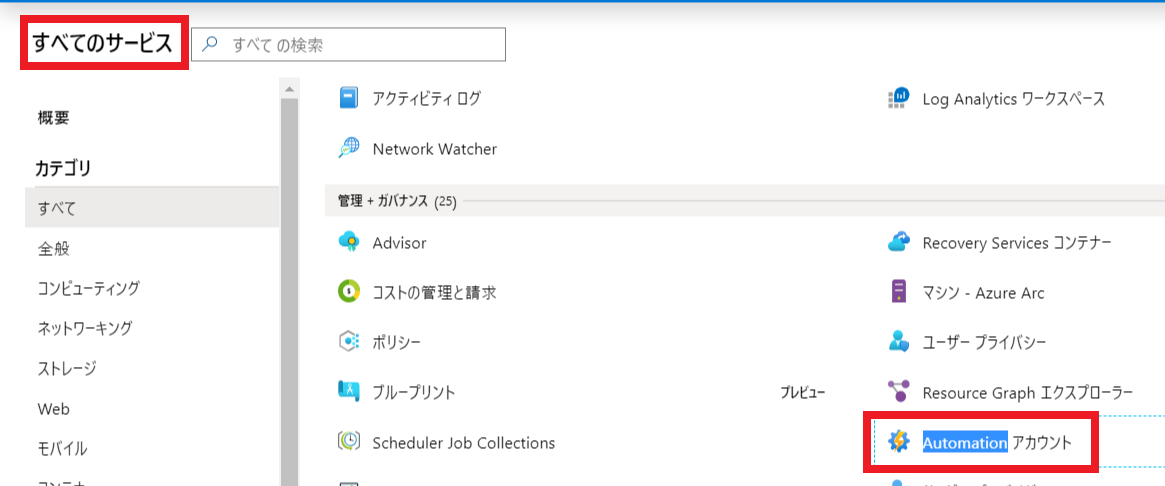Open Scheduler Job Collections link

(464, 443)
